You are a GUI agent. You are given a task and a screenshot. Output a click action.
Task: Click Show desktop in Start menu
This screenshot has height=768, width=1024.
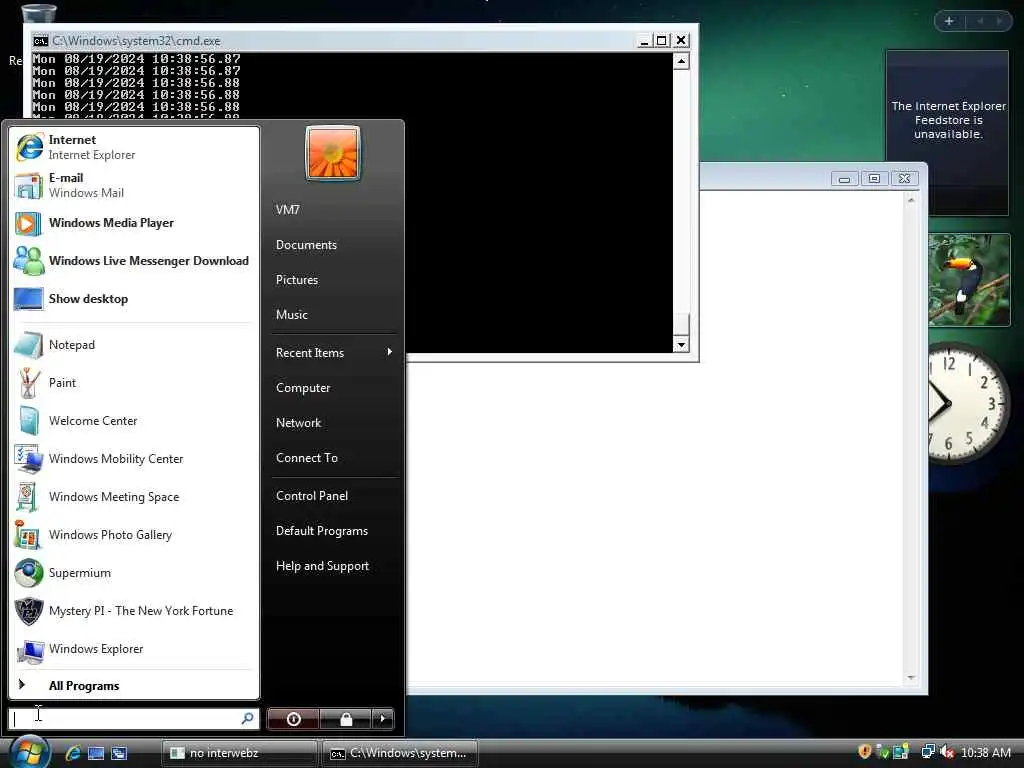pos(134,298)
